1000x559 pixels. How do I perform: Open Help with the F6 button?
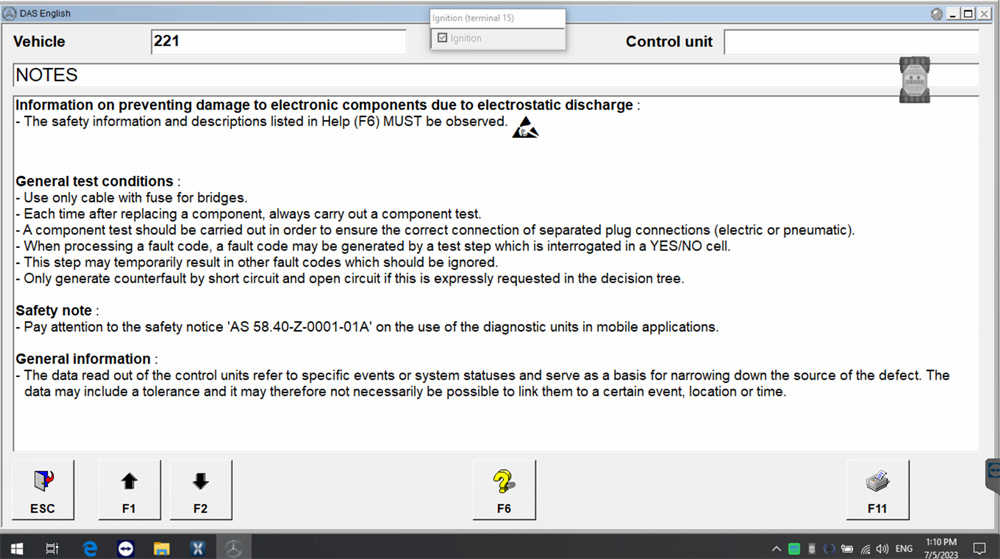(x=504, y=490)
